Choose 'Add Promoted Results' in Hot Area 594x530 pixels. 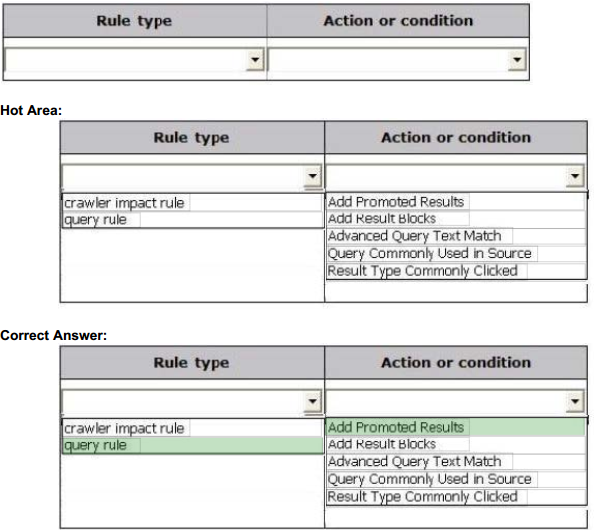456,202
